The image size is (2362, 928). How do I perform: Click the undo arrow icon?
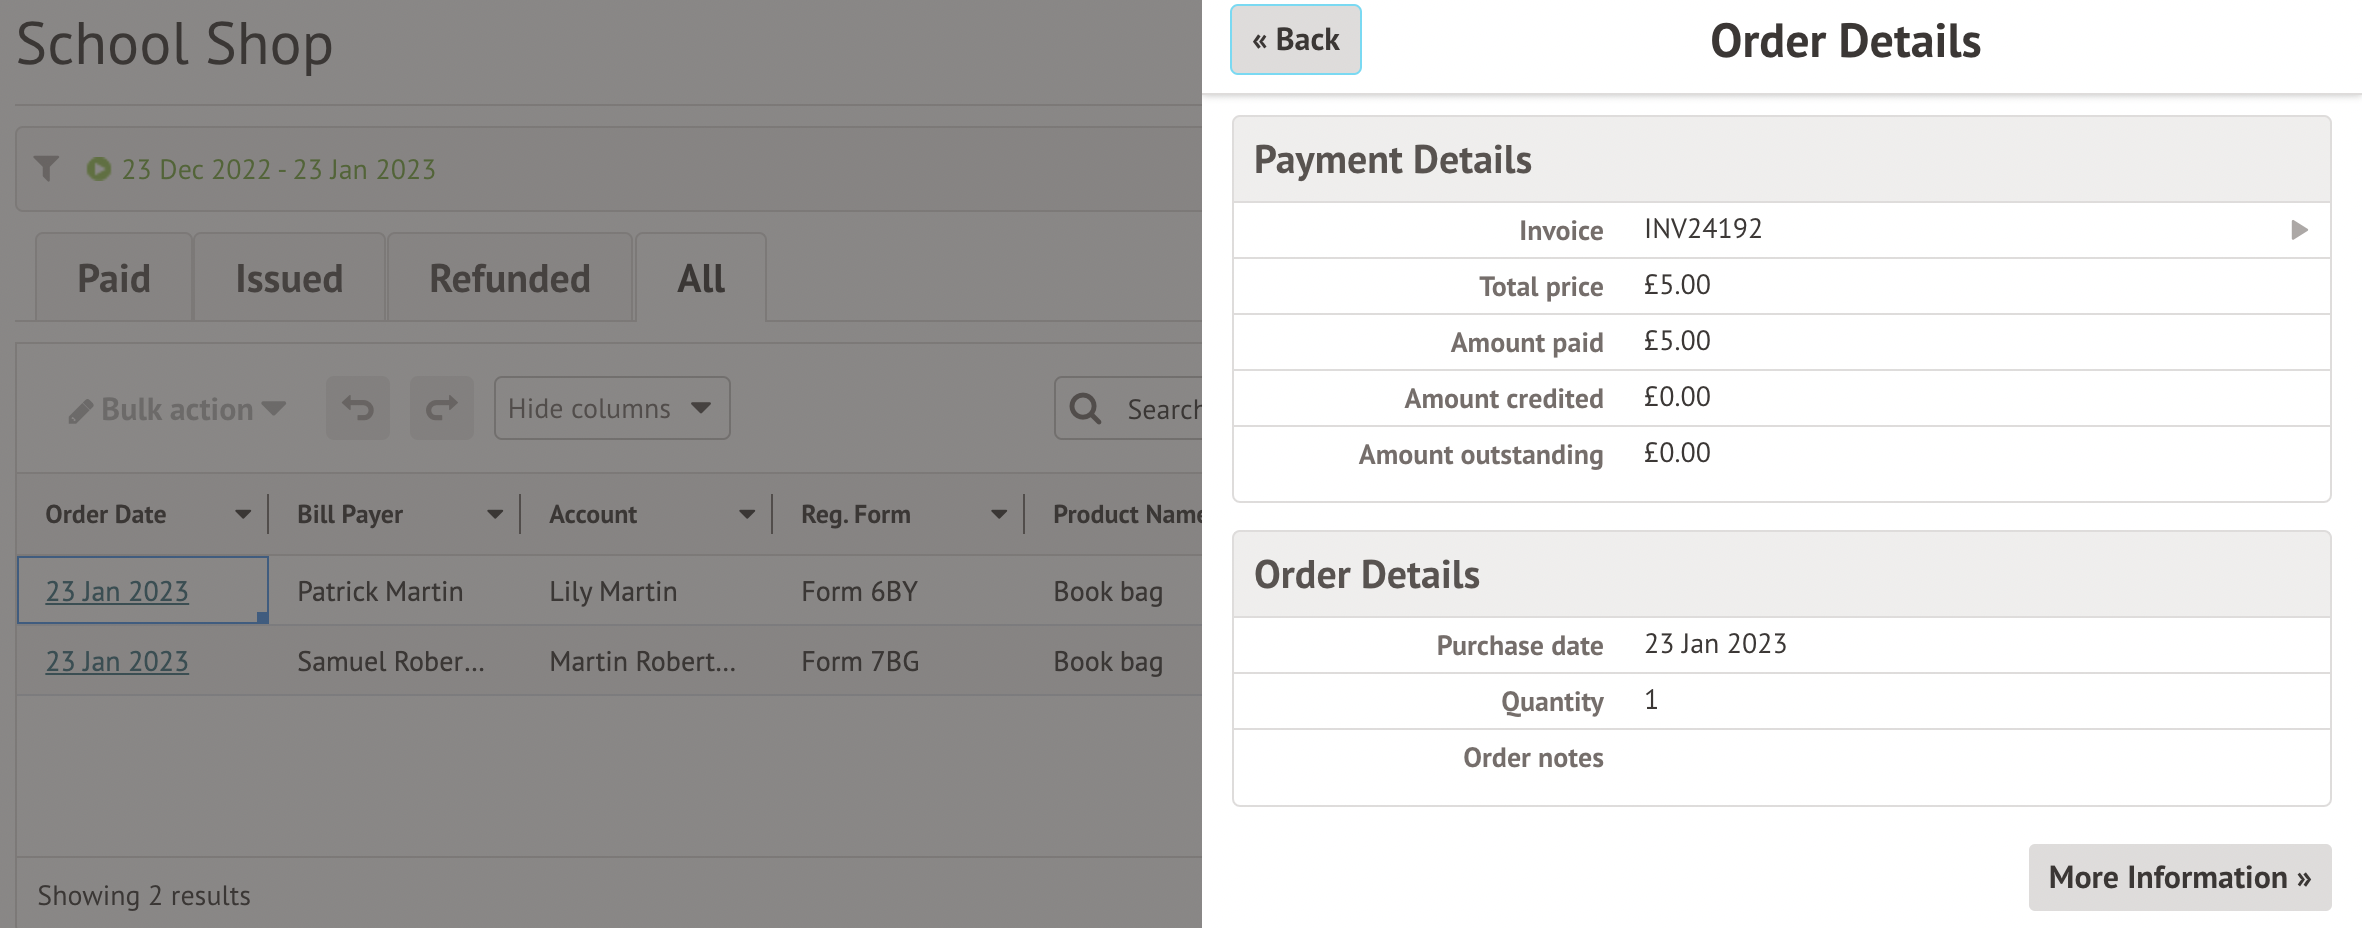[358, 408]
